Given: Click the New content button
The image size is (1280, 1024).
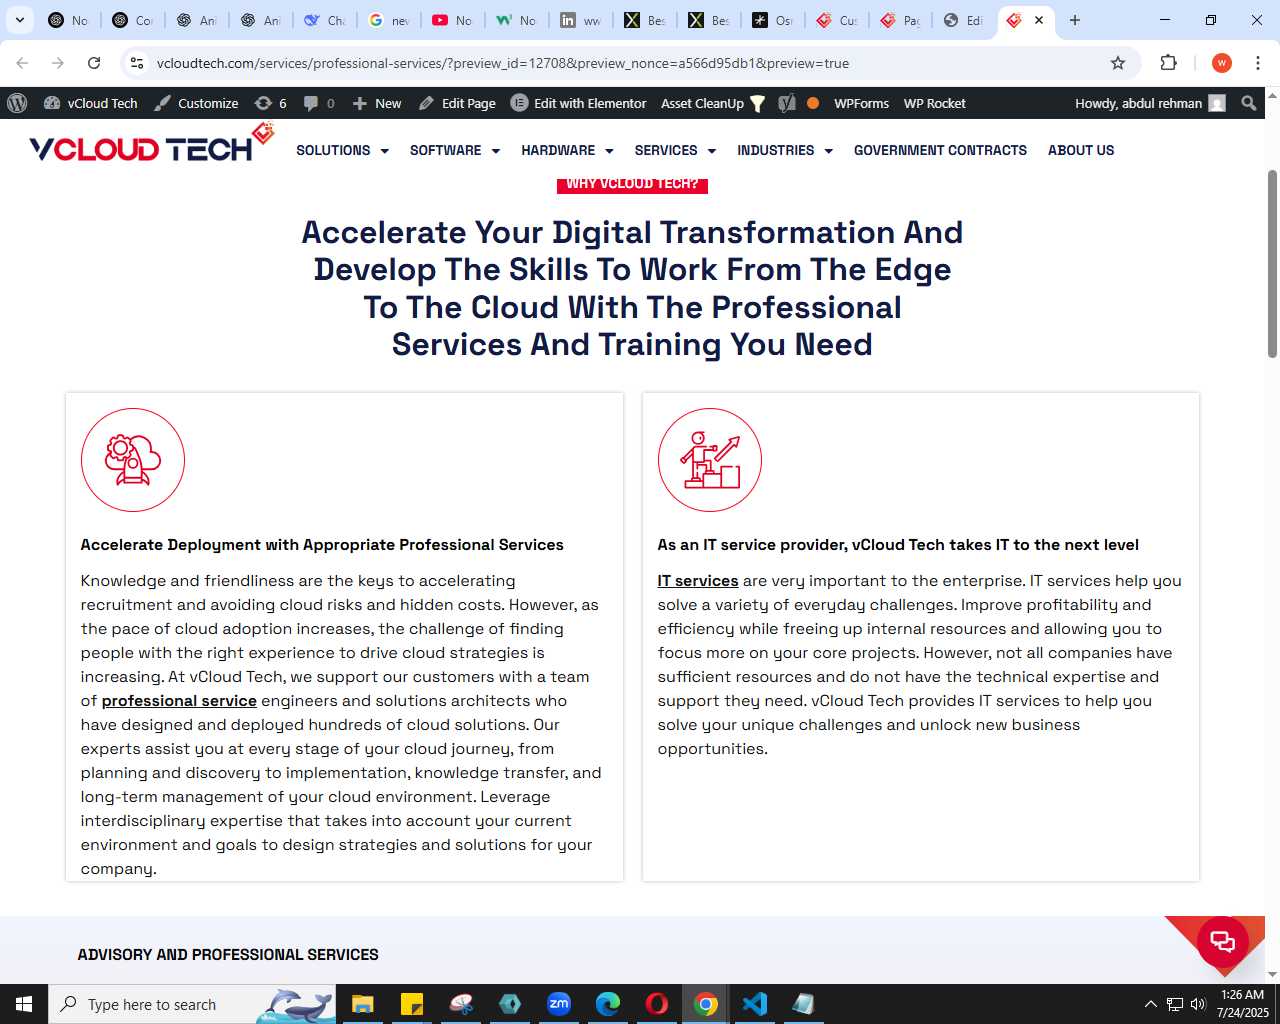Looking at the screenshot, I should (377, 103).
